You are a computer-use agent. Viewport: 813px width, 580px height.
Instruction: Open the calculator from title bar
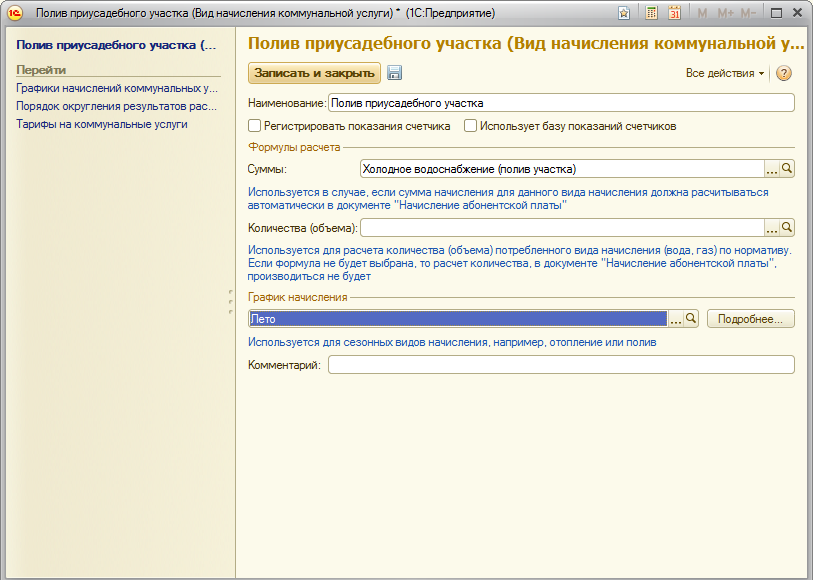pyautogui.click(x=652, y=13)
